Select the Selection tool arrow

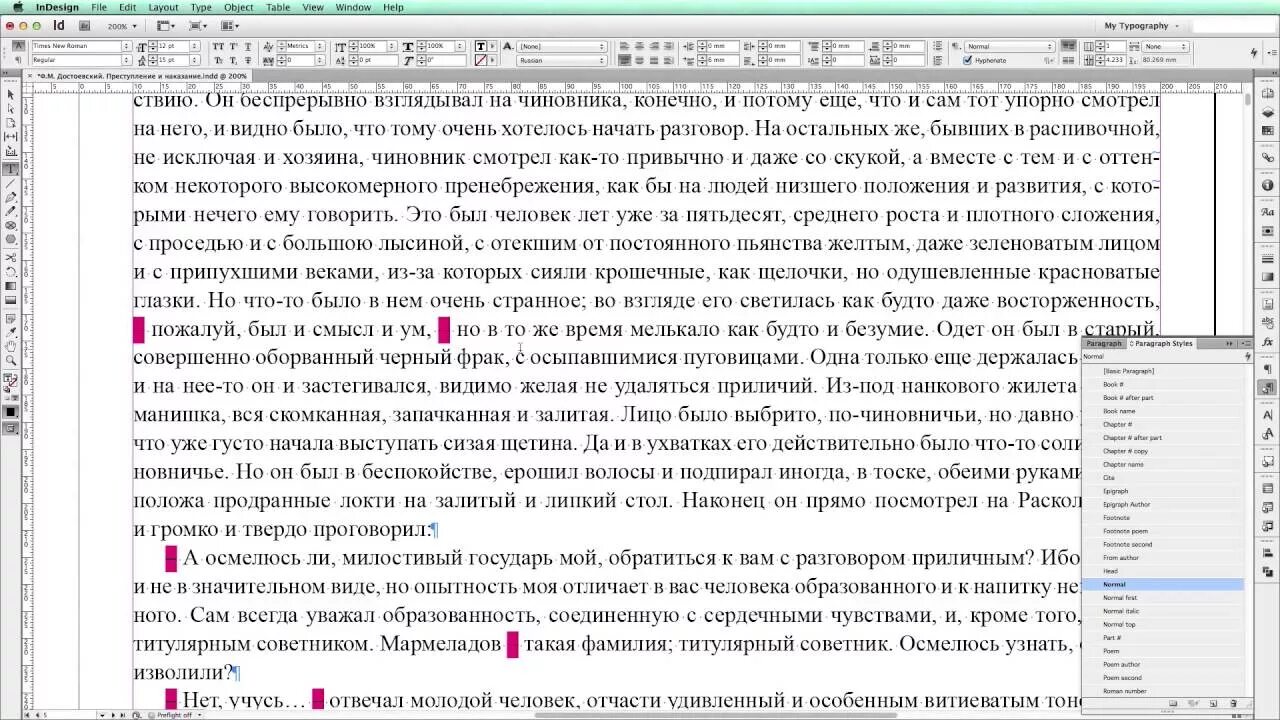coord(11,94)
